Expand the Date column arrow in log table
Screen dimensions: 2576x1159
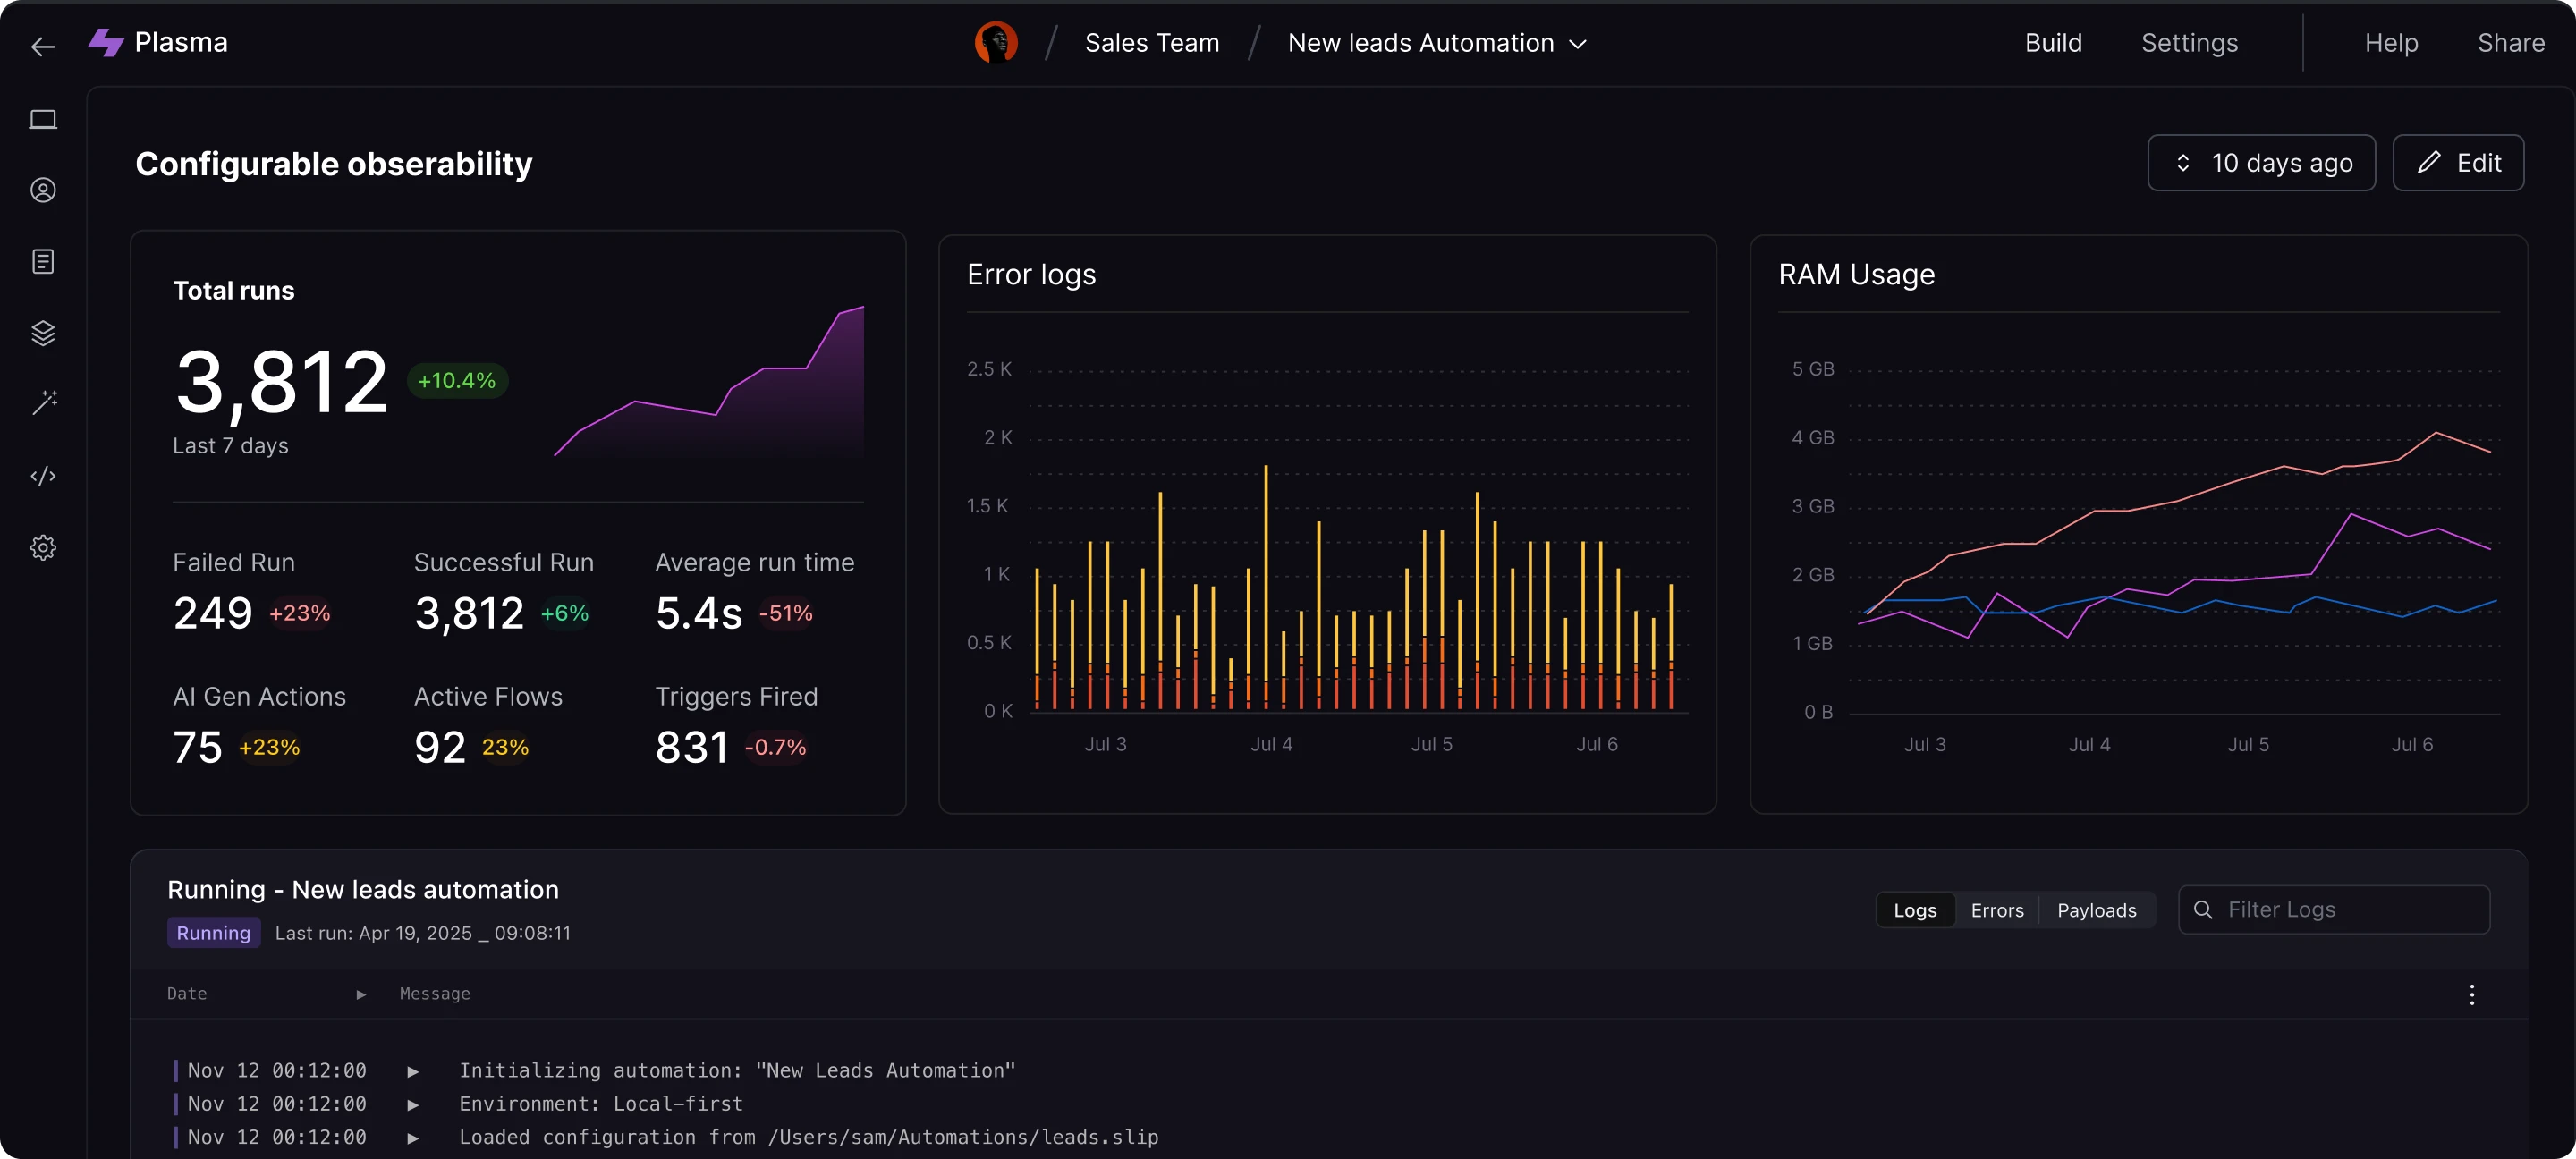(x=361, y=994)
